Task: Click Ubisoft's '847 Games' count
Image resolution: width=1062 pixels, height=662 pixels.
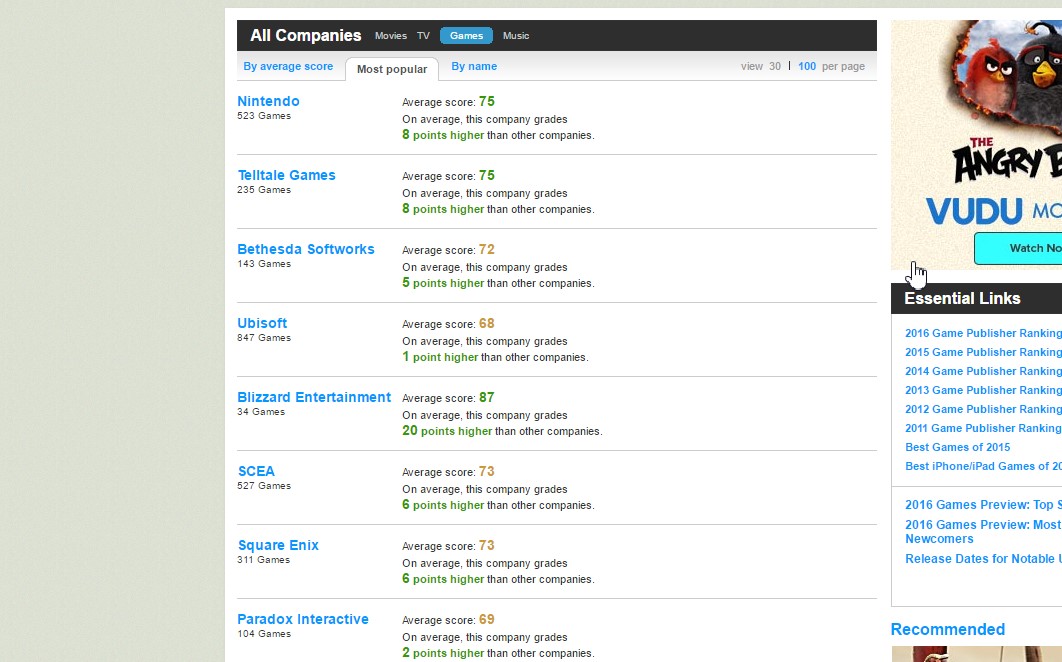Action: [264, 337]
